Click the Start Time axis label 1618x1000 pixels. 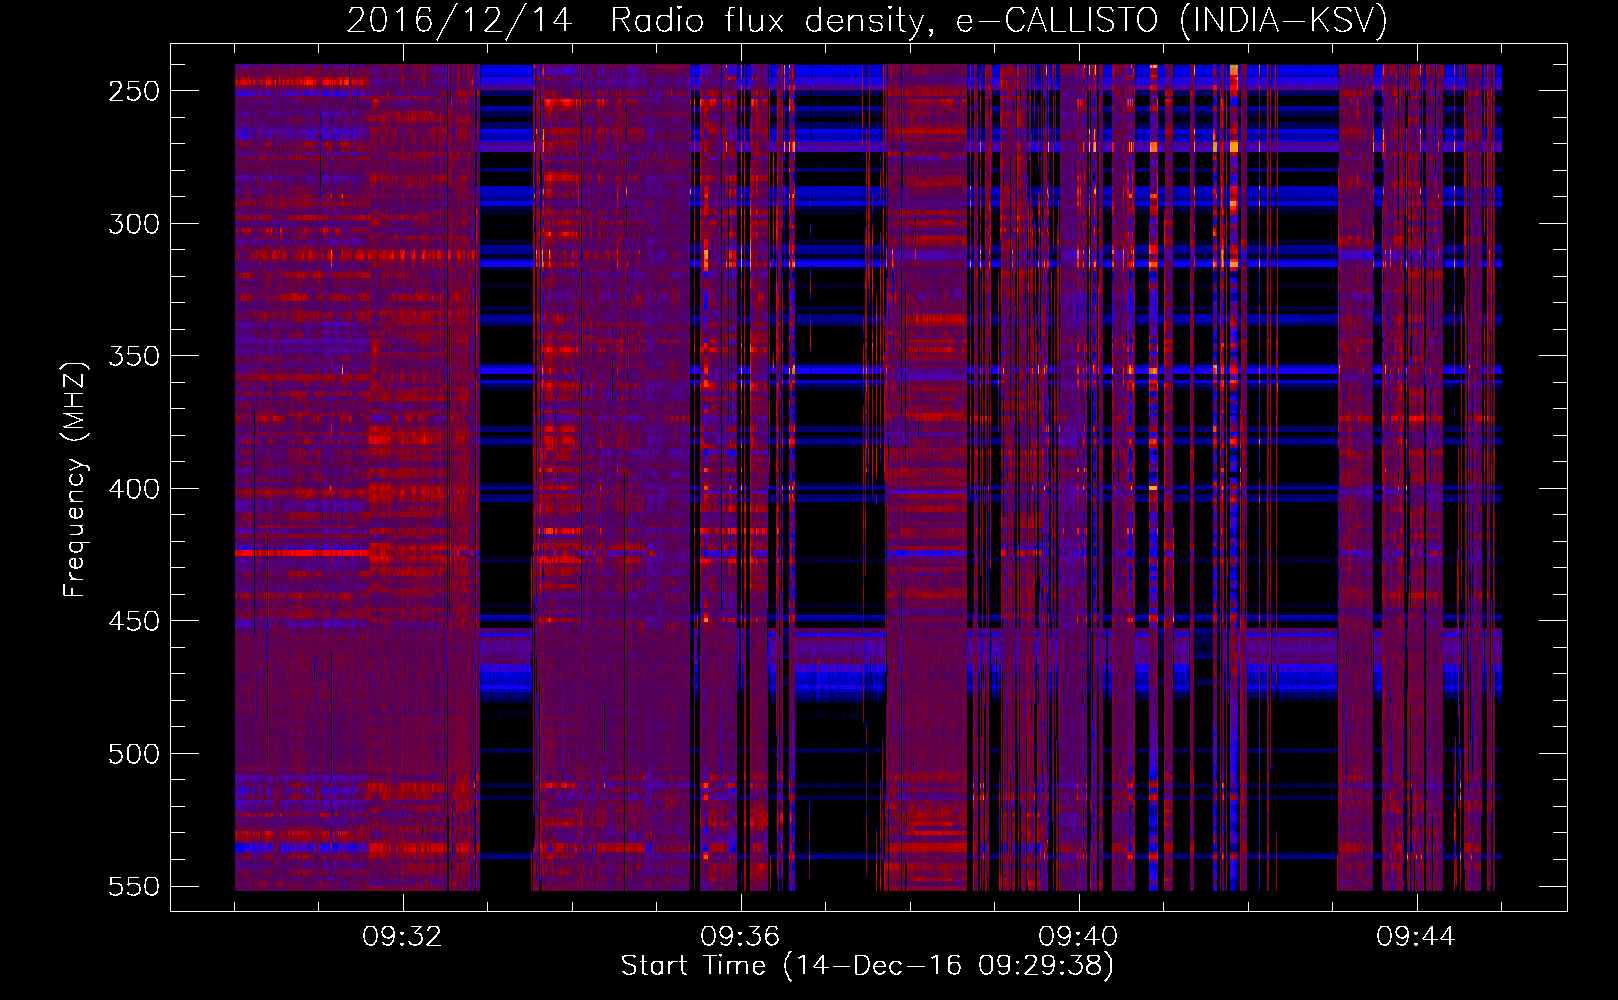[867, 966]
